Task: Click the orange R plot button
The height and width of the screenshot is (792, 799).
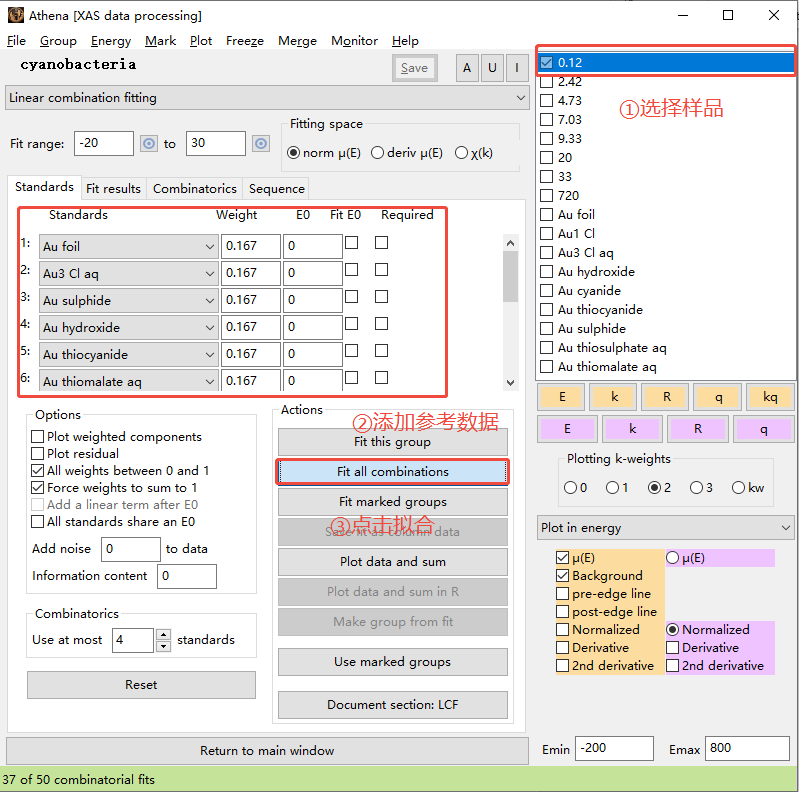Action: [x=667, y=397]
